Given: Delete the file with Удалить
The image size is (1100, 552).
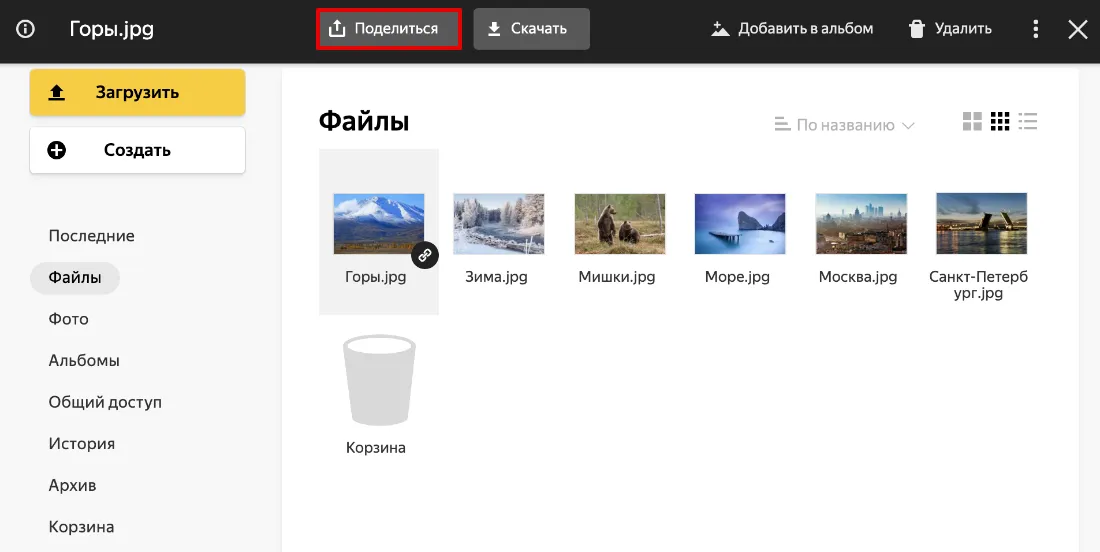Looking at the screenshot, I should tap(950, 29).
